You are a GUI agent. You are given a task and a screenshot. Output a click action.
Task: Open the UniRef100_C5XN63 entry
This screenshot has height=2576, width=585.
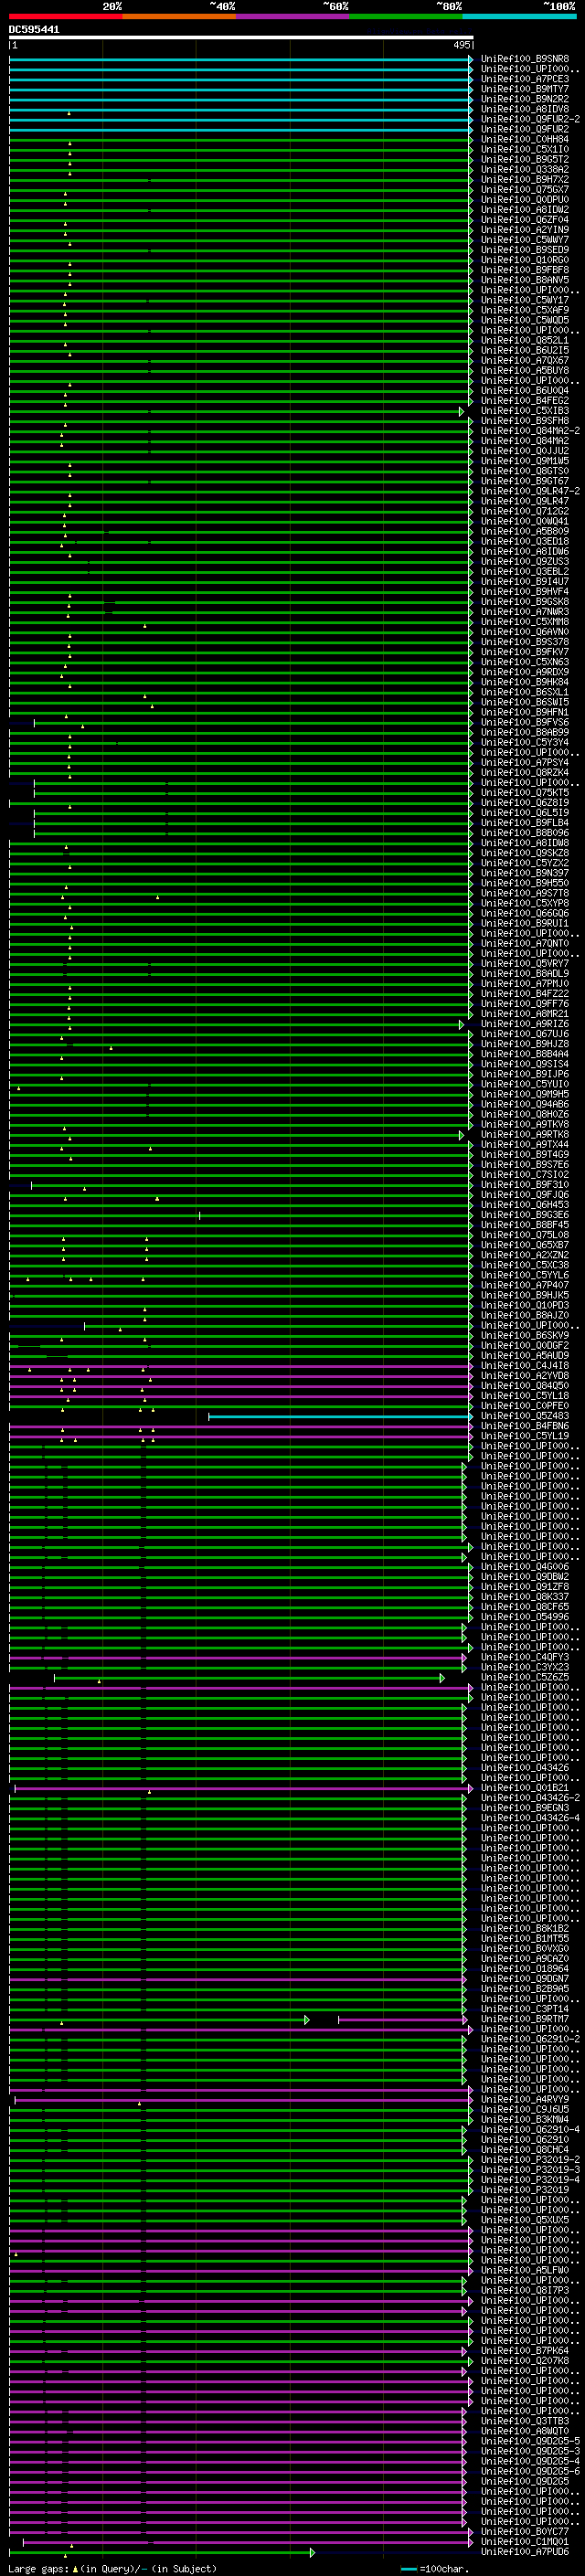[x=525, y=662]
